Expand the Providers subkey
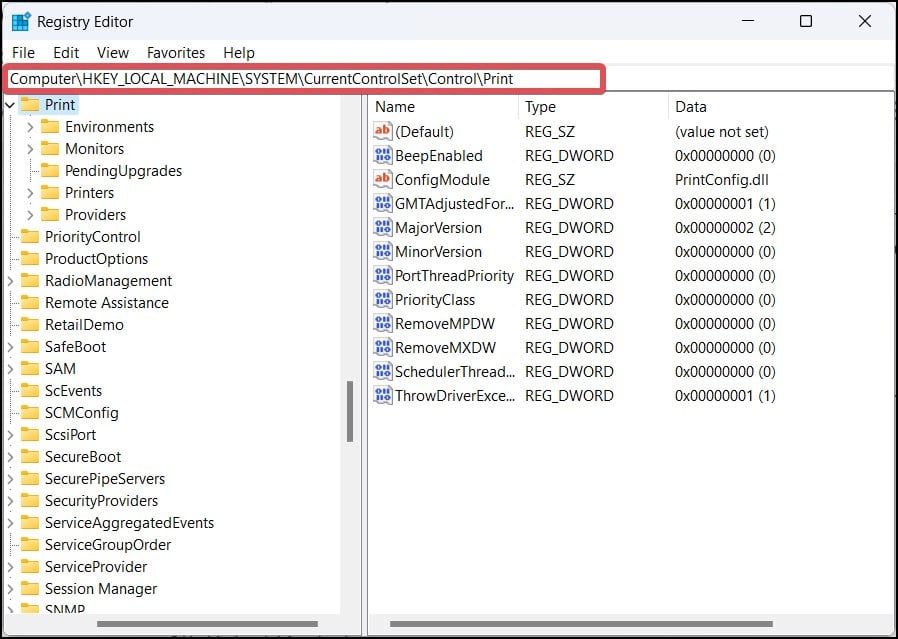Viewport: 898px width, 639px height. point(30,215)
